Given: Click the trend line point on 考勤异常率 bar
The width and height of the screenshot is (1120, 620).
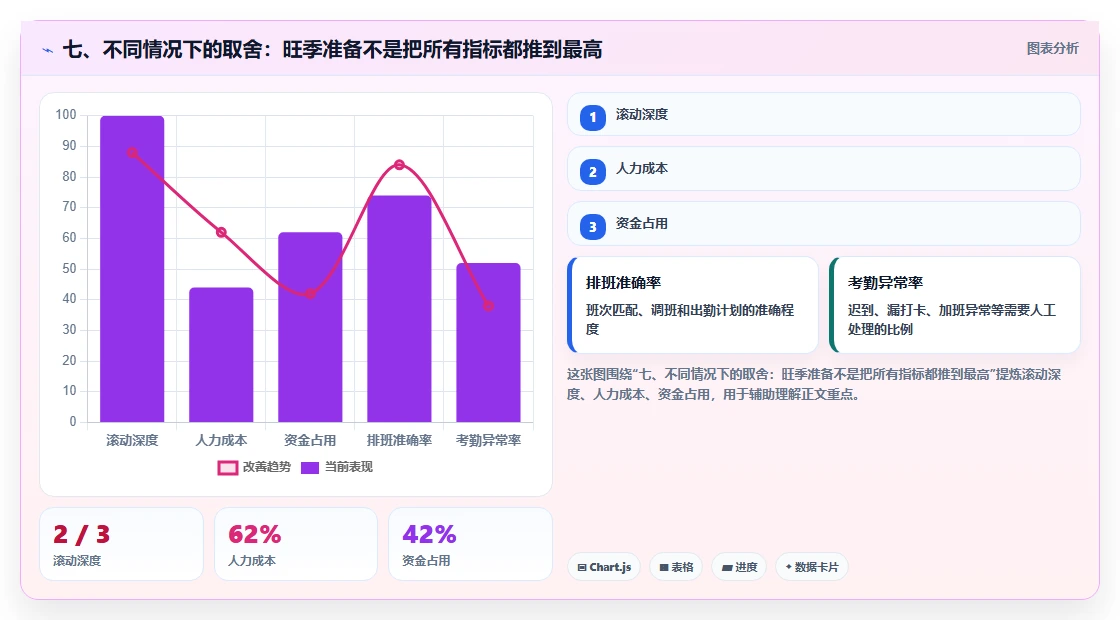Looking at the screenshot, I should coord(489,306).
